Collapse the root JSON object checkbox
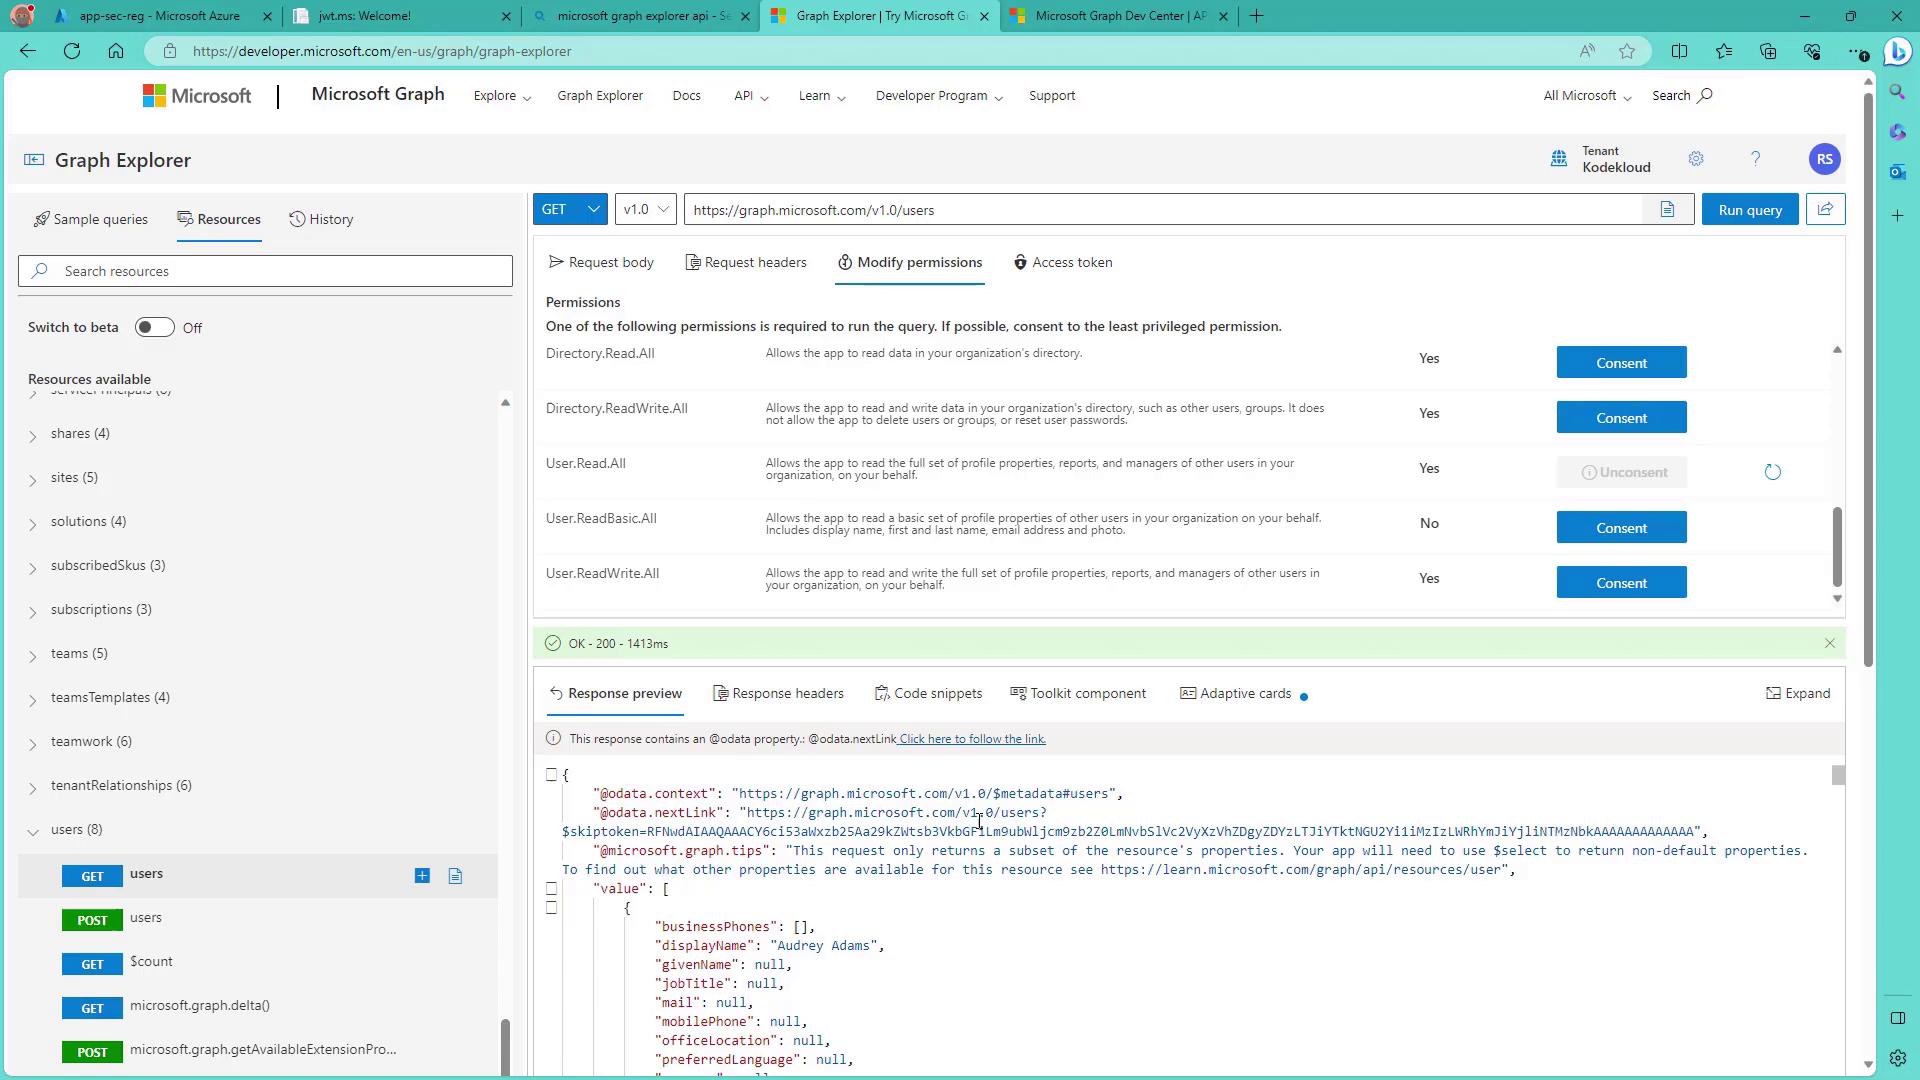 coord(551,775)
